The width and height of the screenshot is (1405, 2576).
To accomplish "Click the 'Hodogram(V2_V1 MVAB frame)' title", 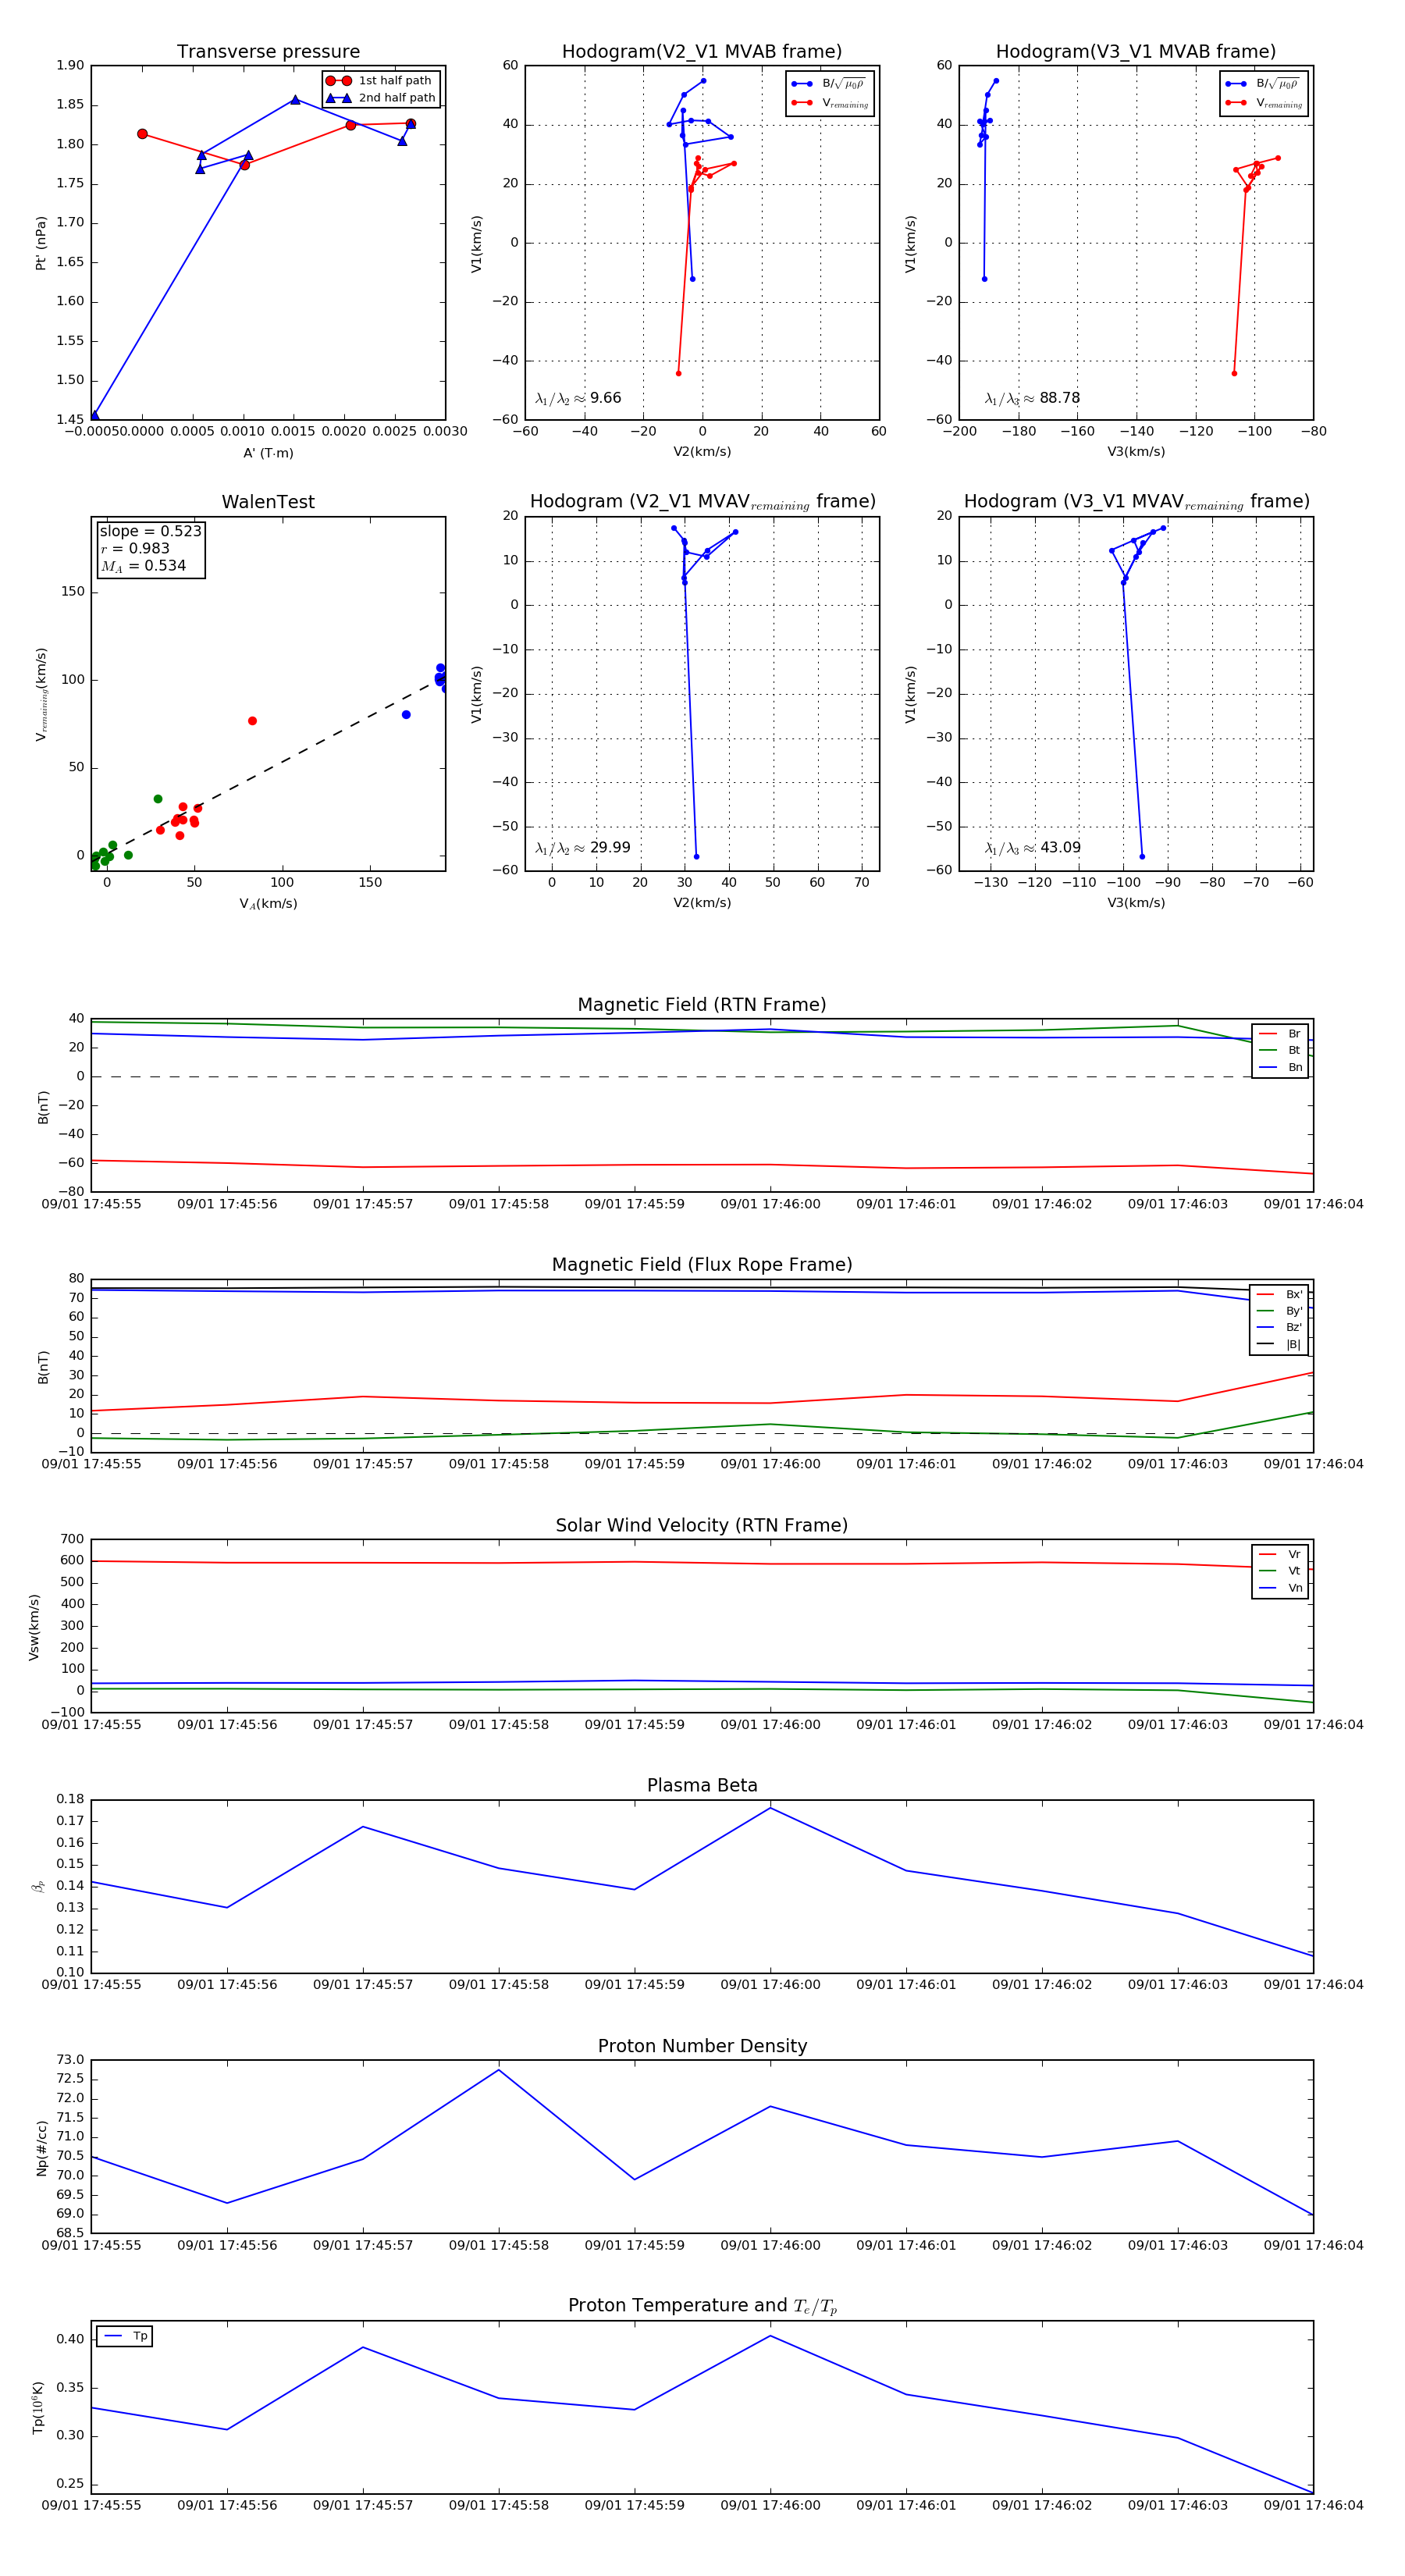I will [702, 52].
